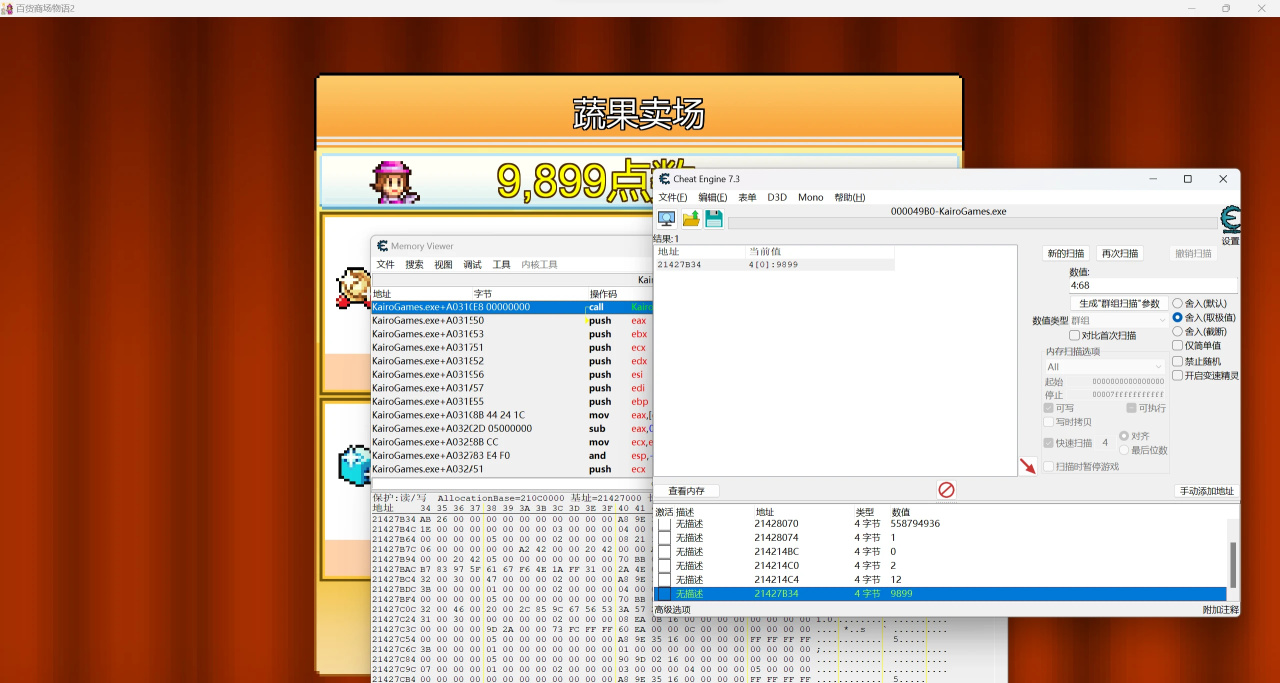
Task: Select the push eax instruction row
Action: (511, 320)
